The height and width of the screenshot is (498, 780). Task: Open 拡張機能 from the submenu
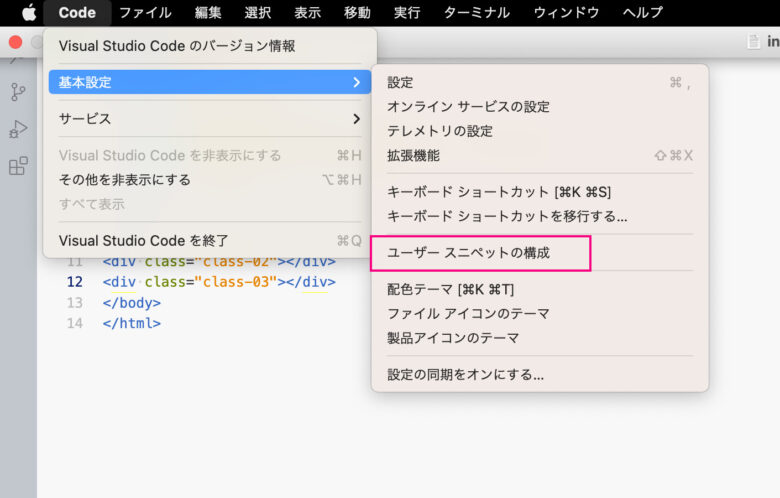pyautogui.click(x=540, y=155)
